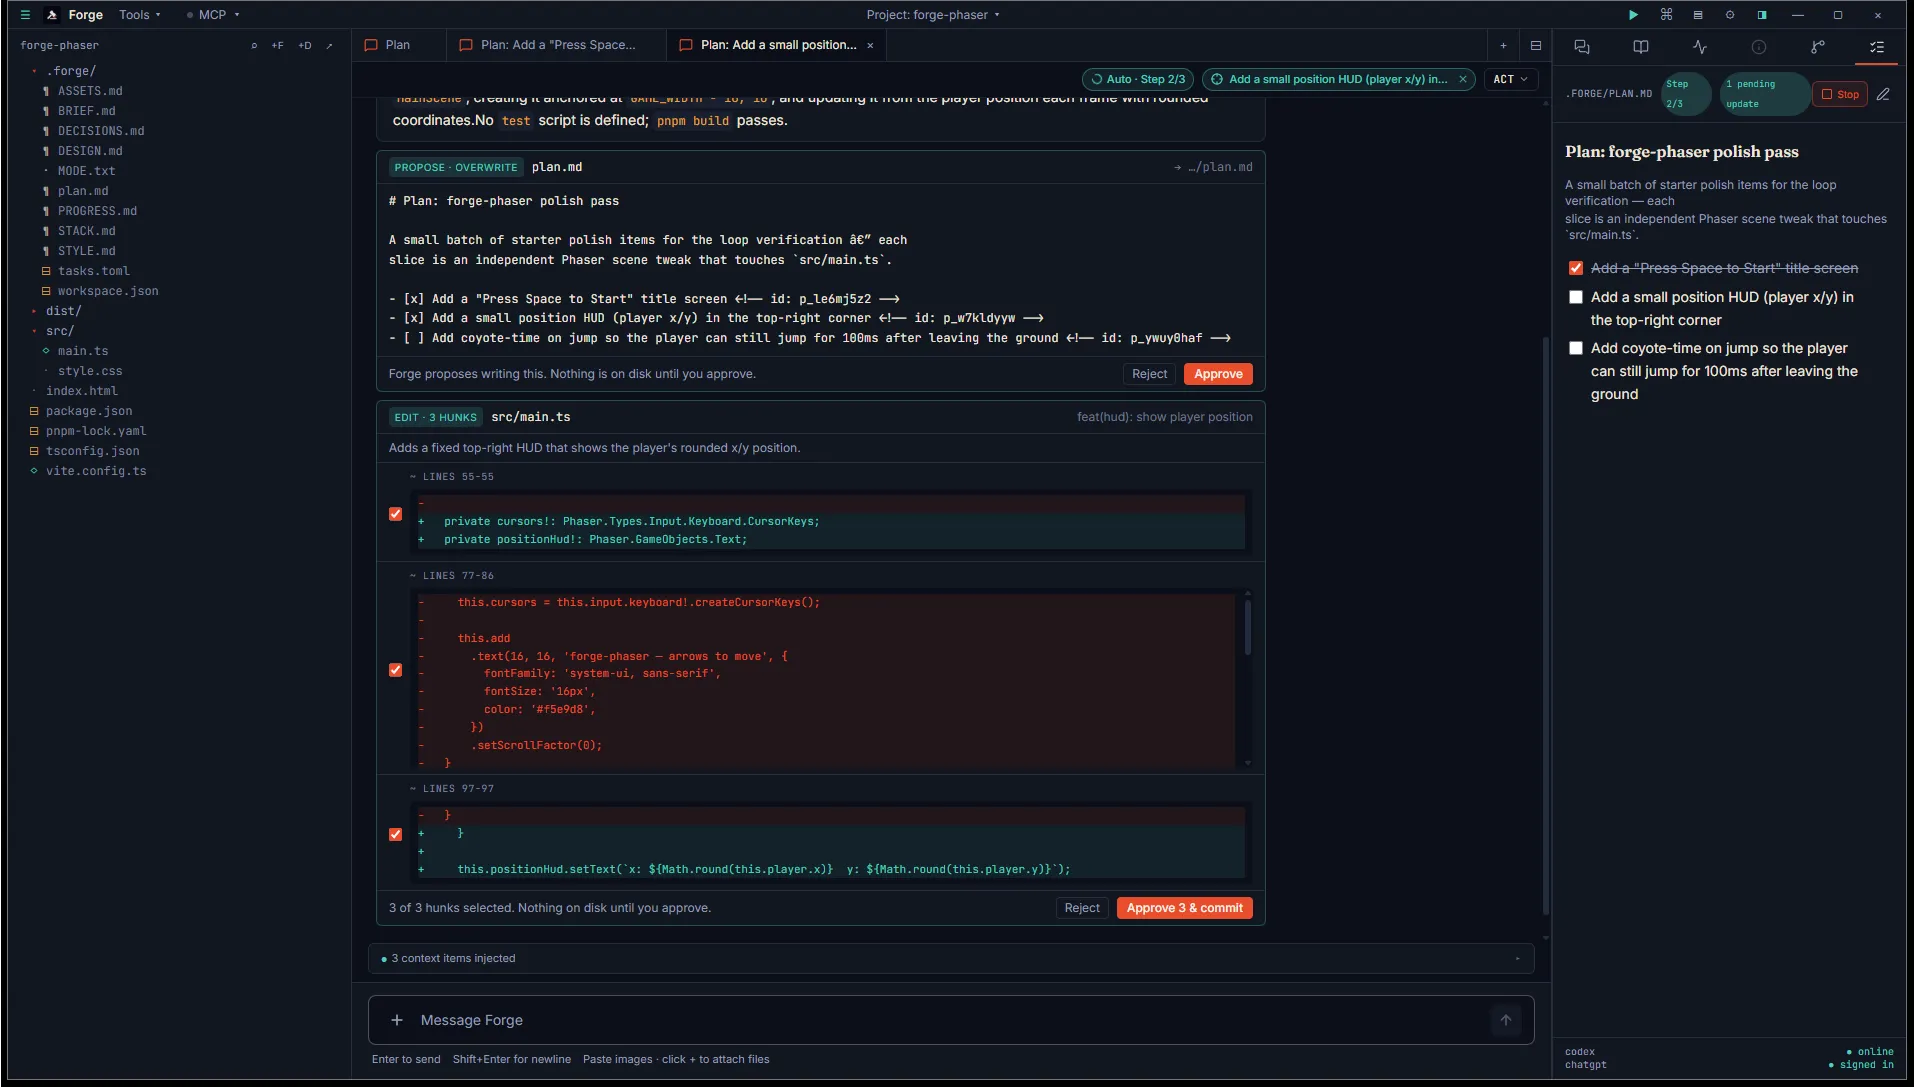The image size is (1914, 1087).
Task: Expand the dist/ folder
Action: click(x=63, y=311)
